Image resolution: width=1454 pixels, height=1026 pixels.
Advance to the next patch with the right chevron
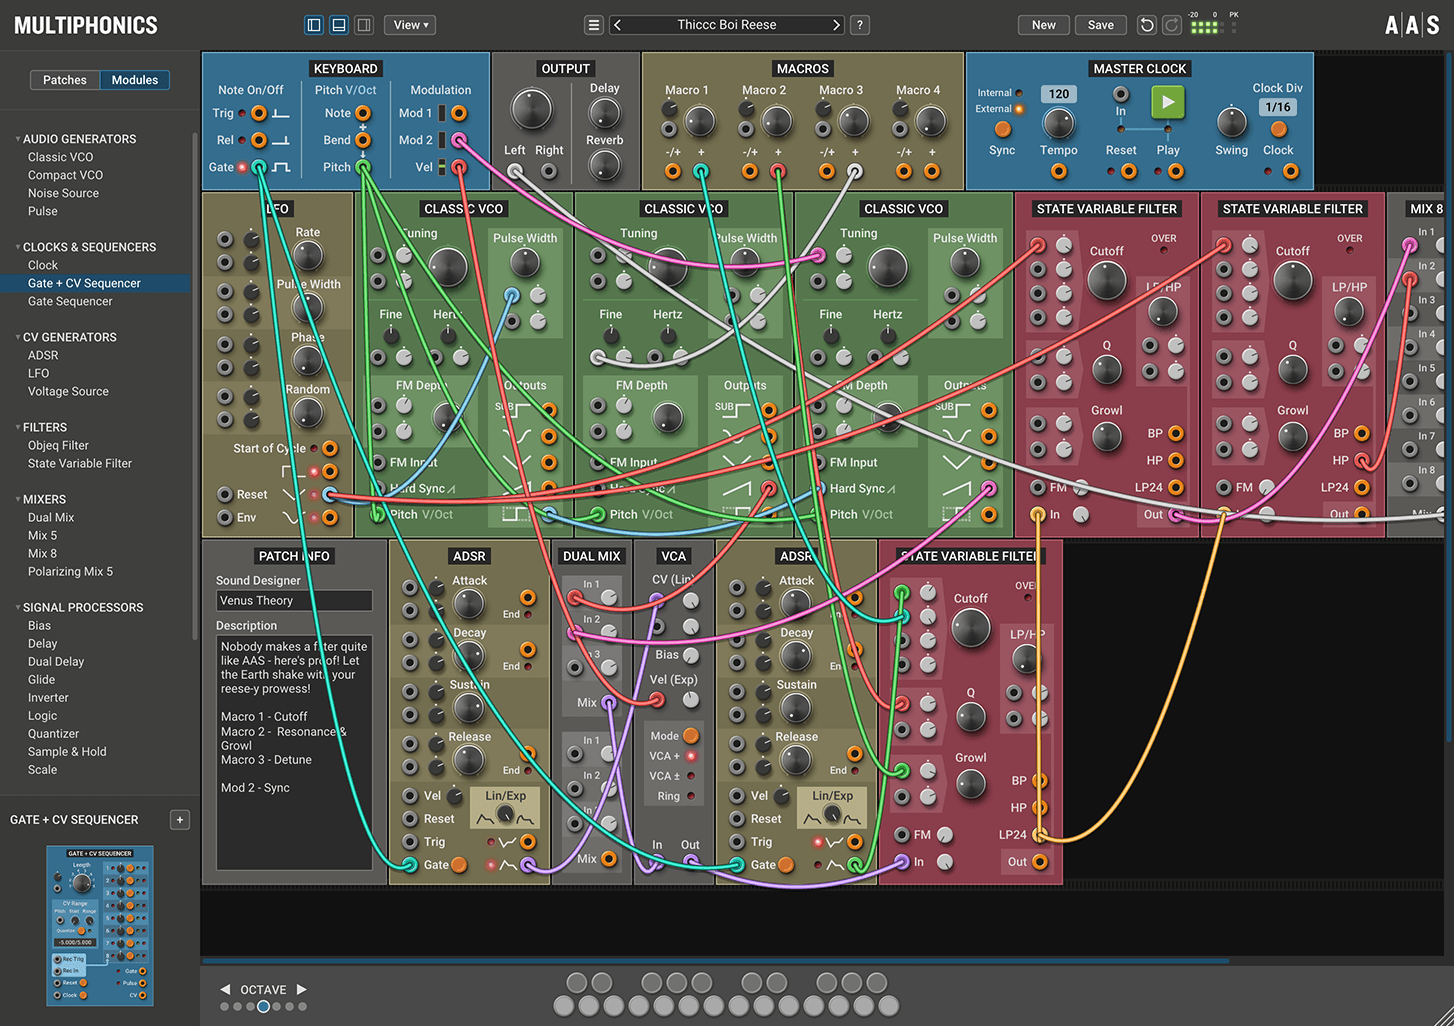pyautogui.click(x=836, y=24)
